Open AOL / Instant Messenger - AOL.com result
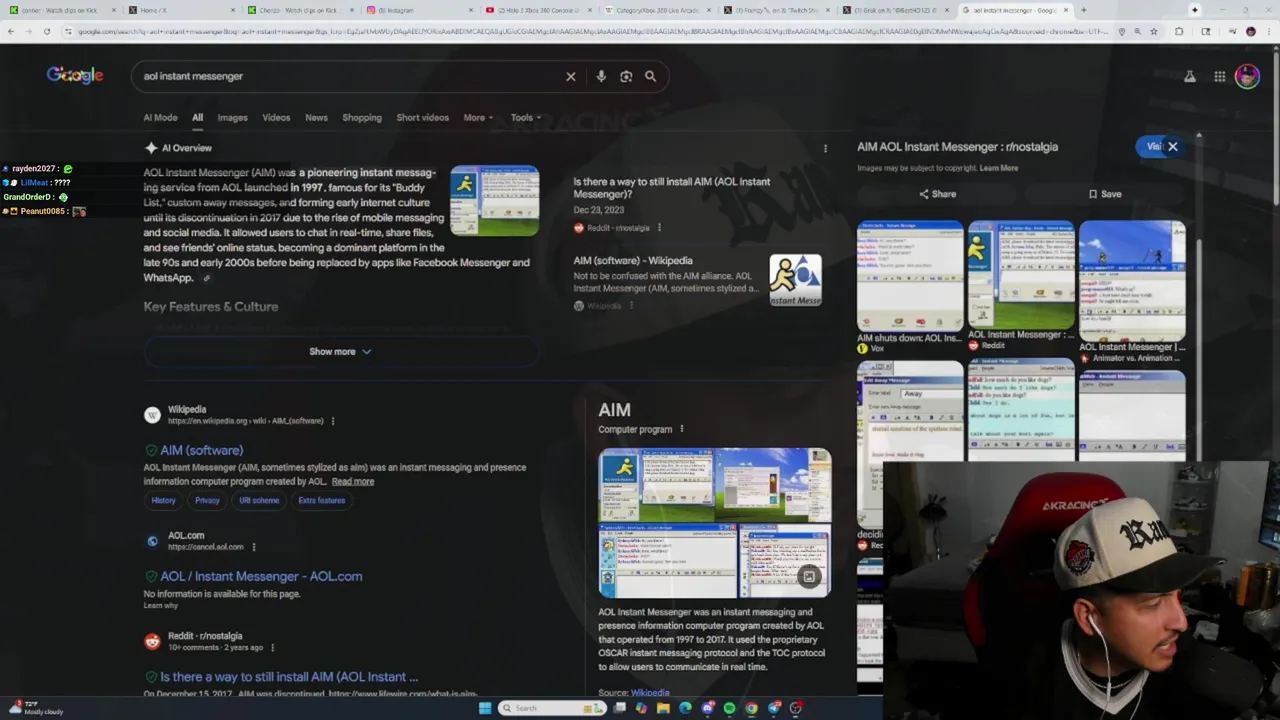Screen dimensions: 1280x720 pyautogui.click(x=261, y=577)
